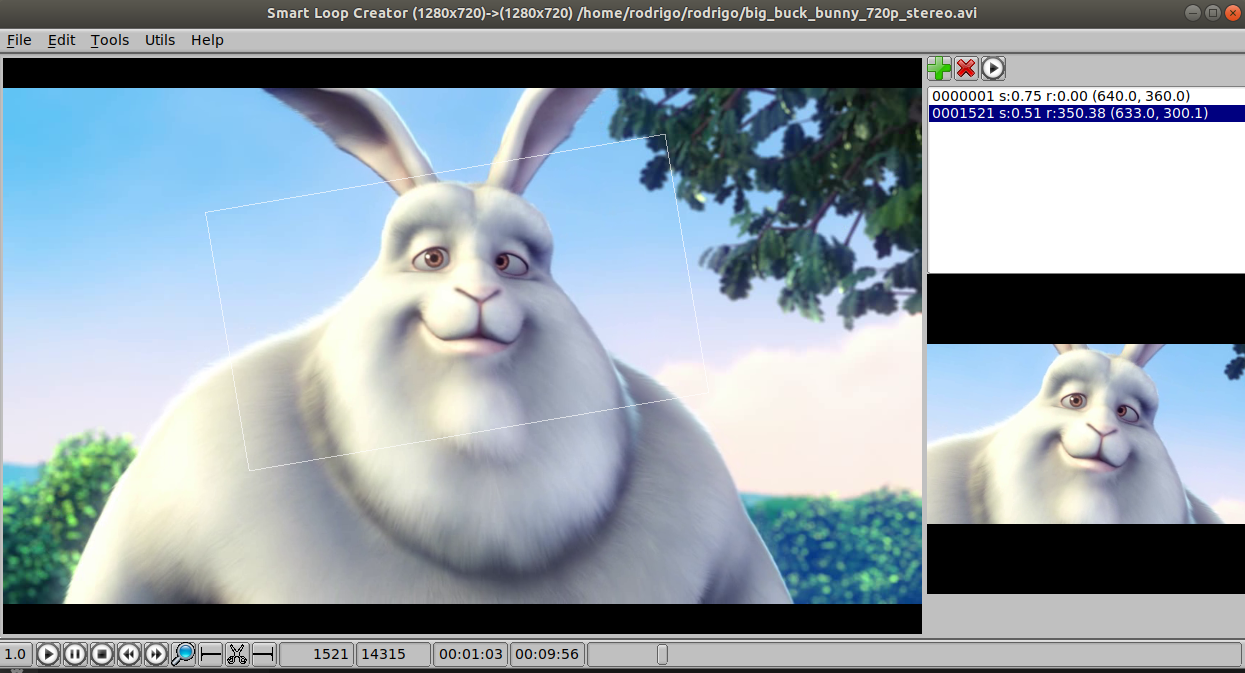Select keyframe row 0001521 s:0.51
The height and width of the screenshot is (673, 1245).
[1086, 113]
